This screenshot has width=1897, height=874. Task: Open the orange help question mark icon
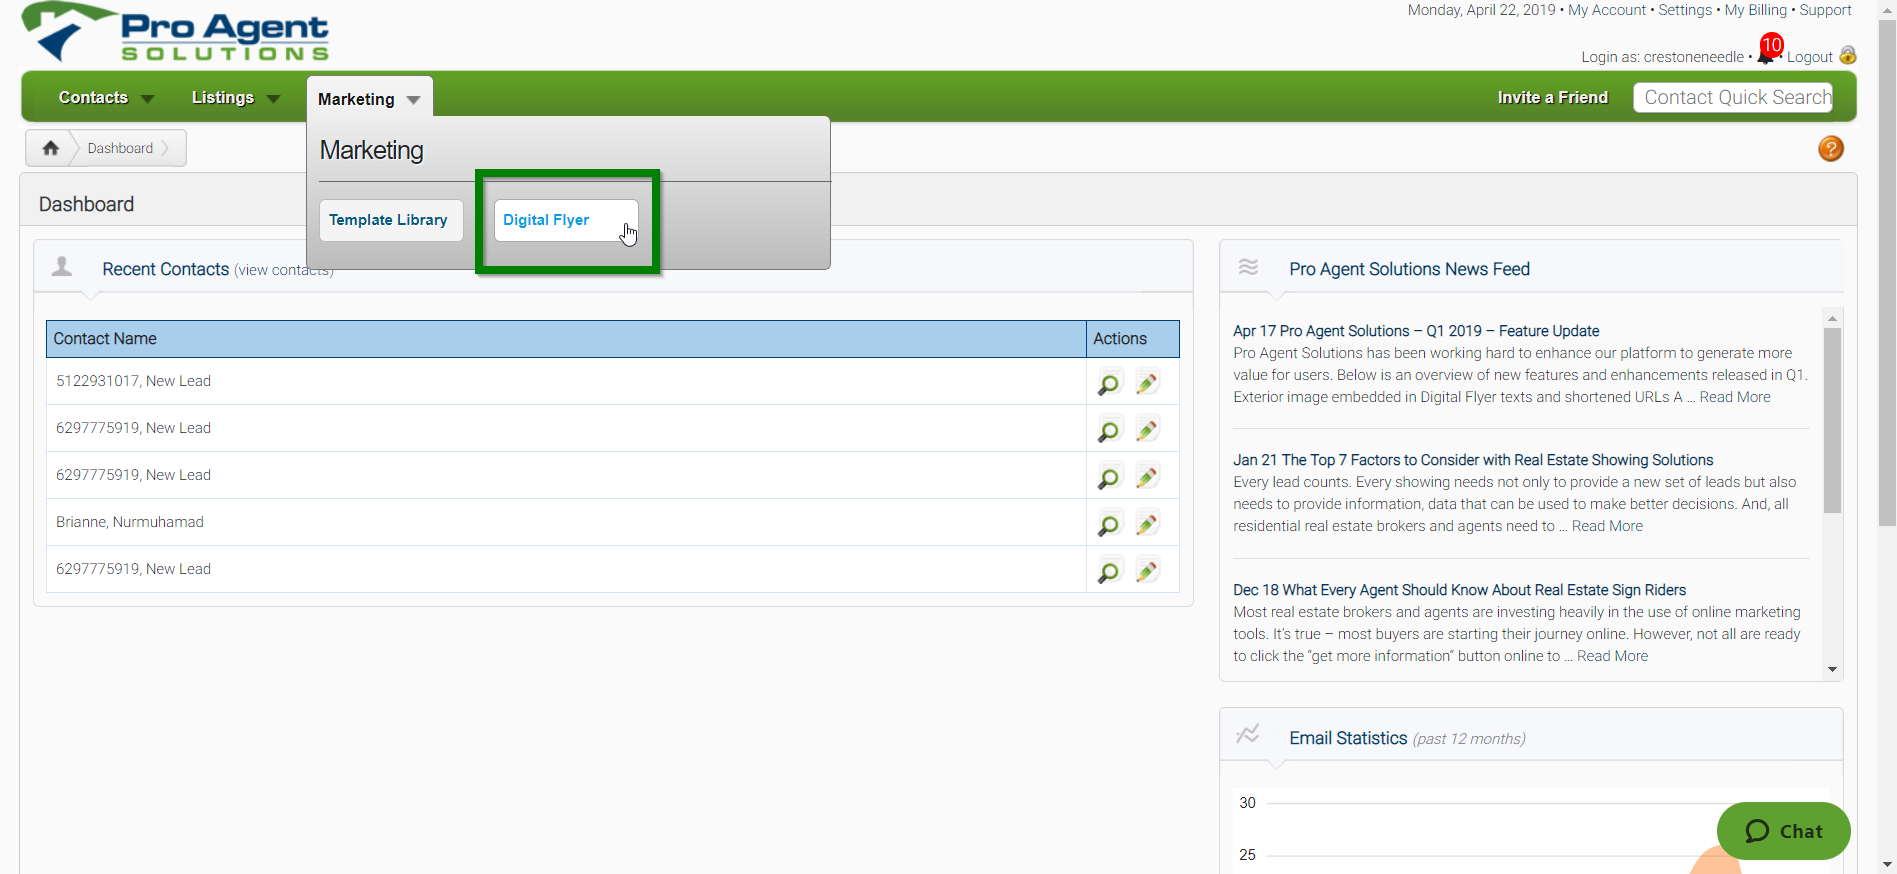point(1831,149)
